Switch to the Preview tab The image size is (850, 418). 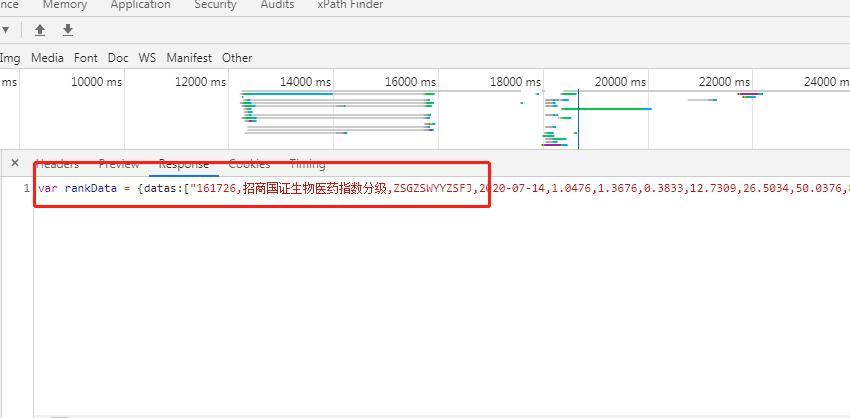pos(119,164)
